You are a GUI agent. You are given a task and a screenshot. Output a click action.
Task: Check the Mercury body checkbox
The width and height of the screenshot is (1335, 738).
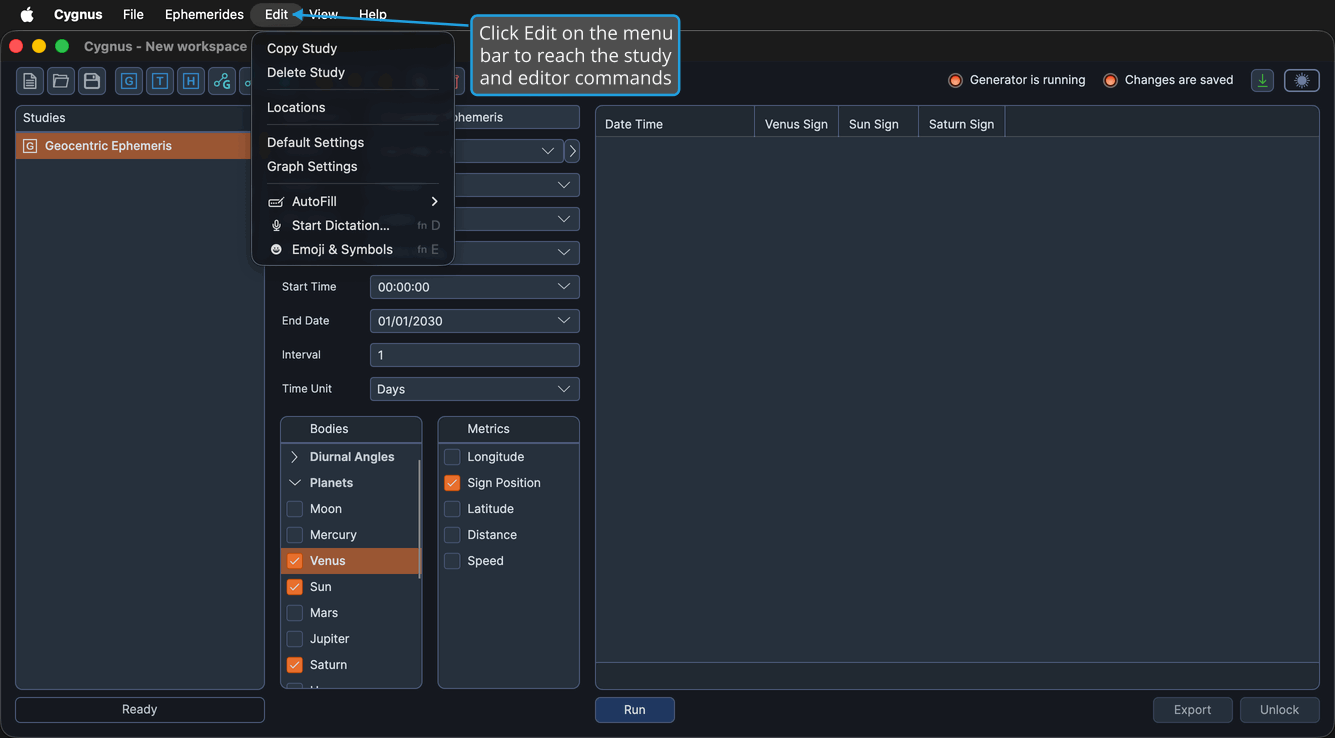click(x=295, y=535)
